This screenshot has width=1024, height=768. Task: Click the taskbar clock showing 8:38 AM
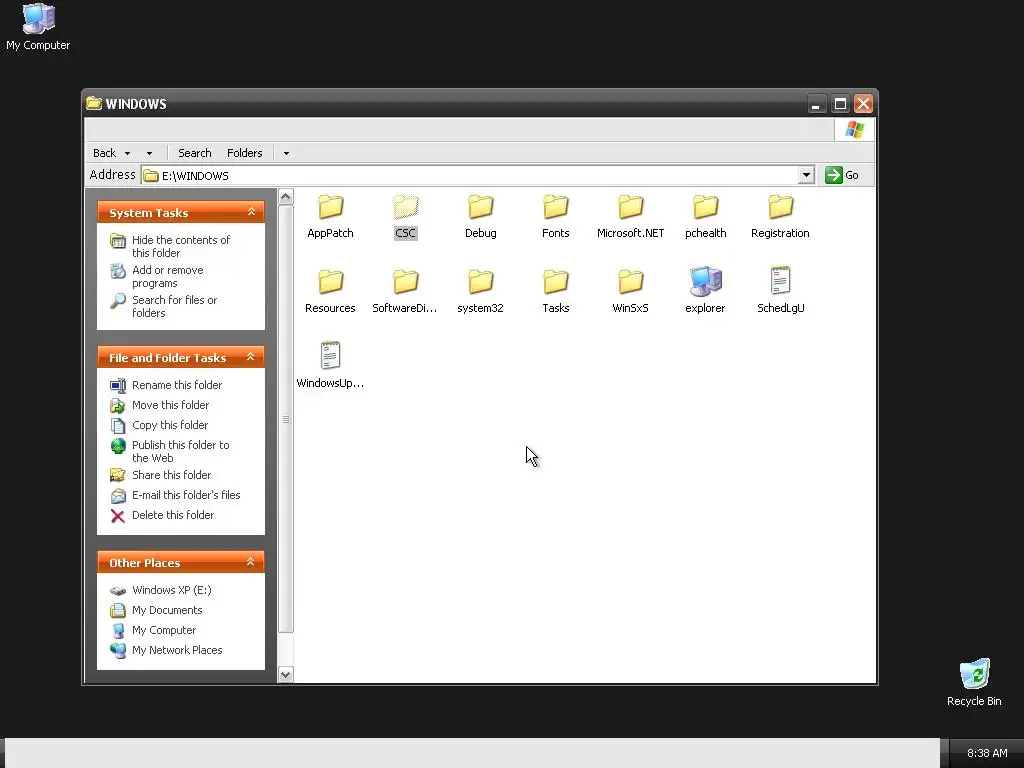987,753
